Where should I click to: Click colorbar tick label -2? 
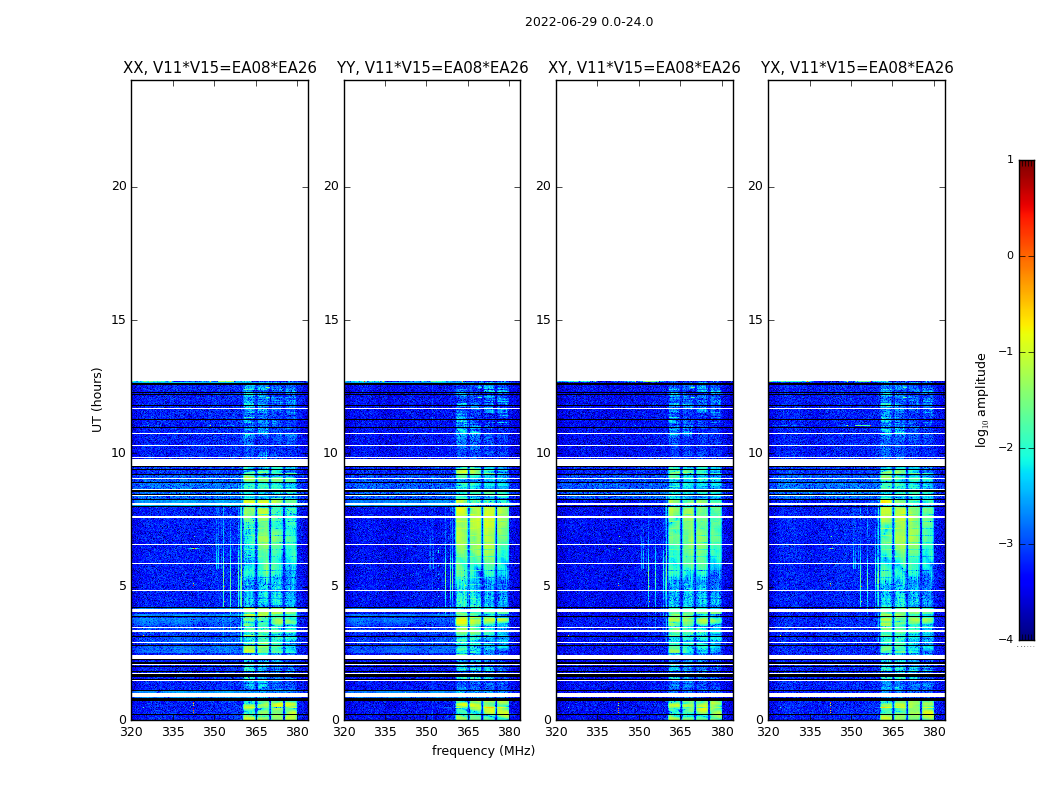pyautogui.click(x=1006, y=448)
